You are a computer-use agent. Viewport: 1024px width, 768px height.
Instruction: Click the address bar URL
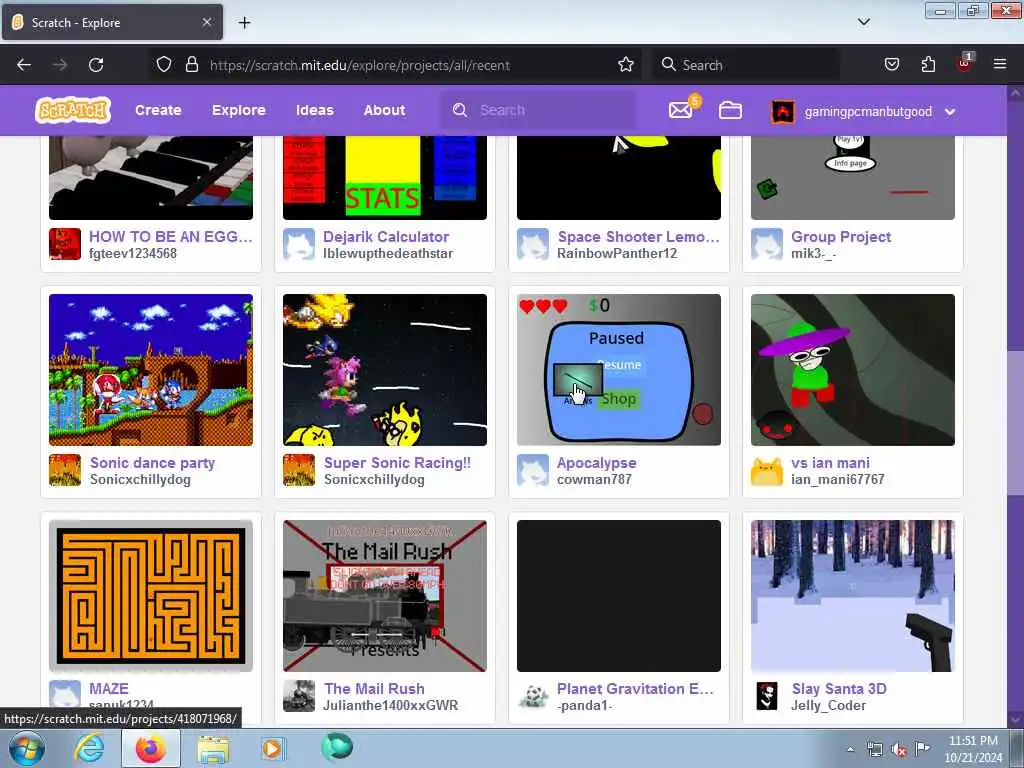tap(360, 65)
